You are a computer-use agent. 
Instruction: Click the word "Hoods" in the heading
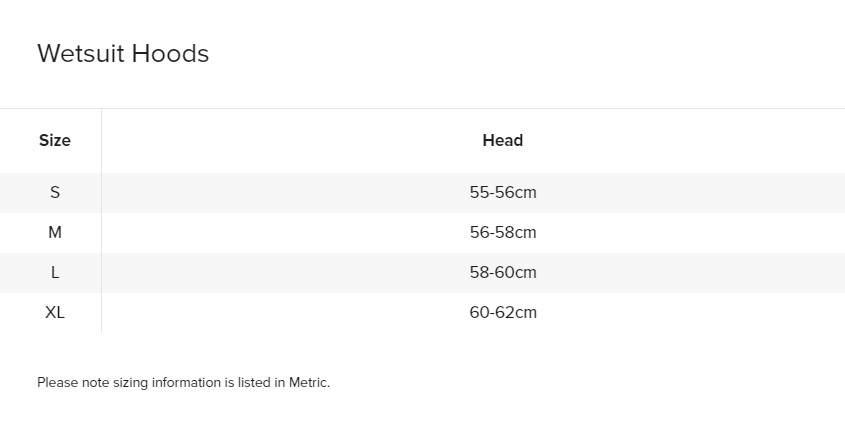tap(170, 53)
